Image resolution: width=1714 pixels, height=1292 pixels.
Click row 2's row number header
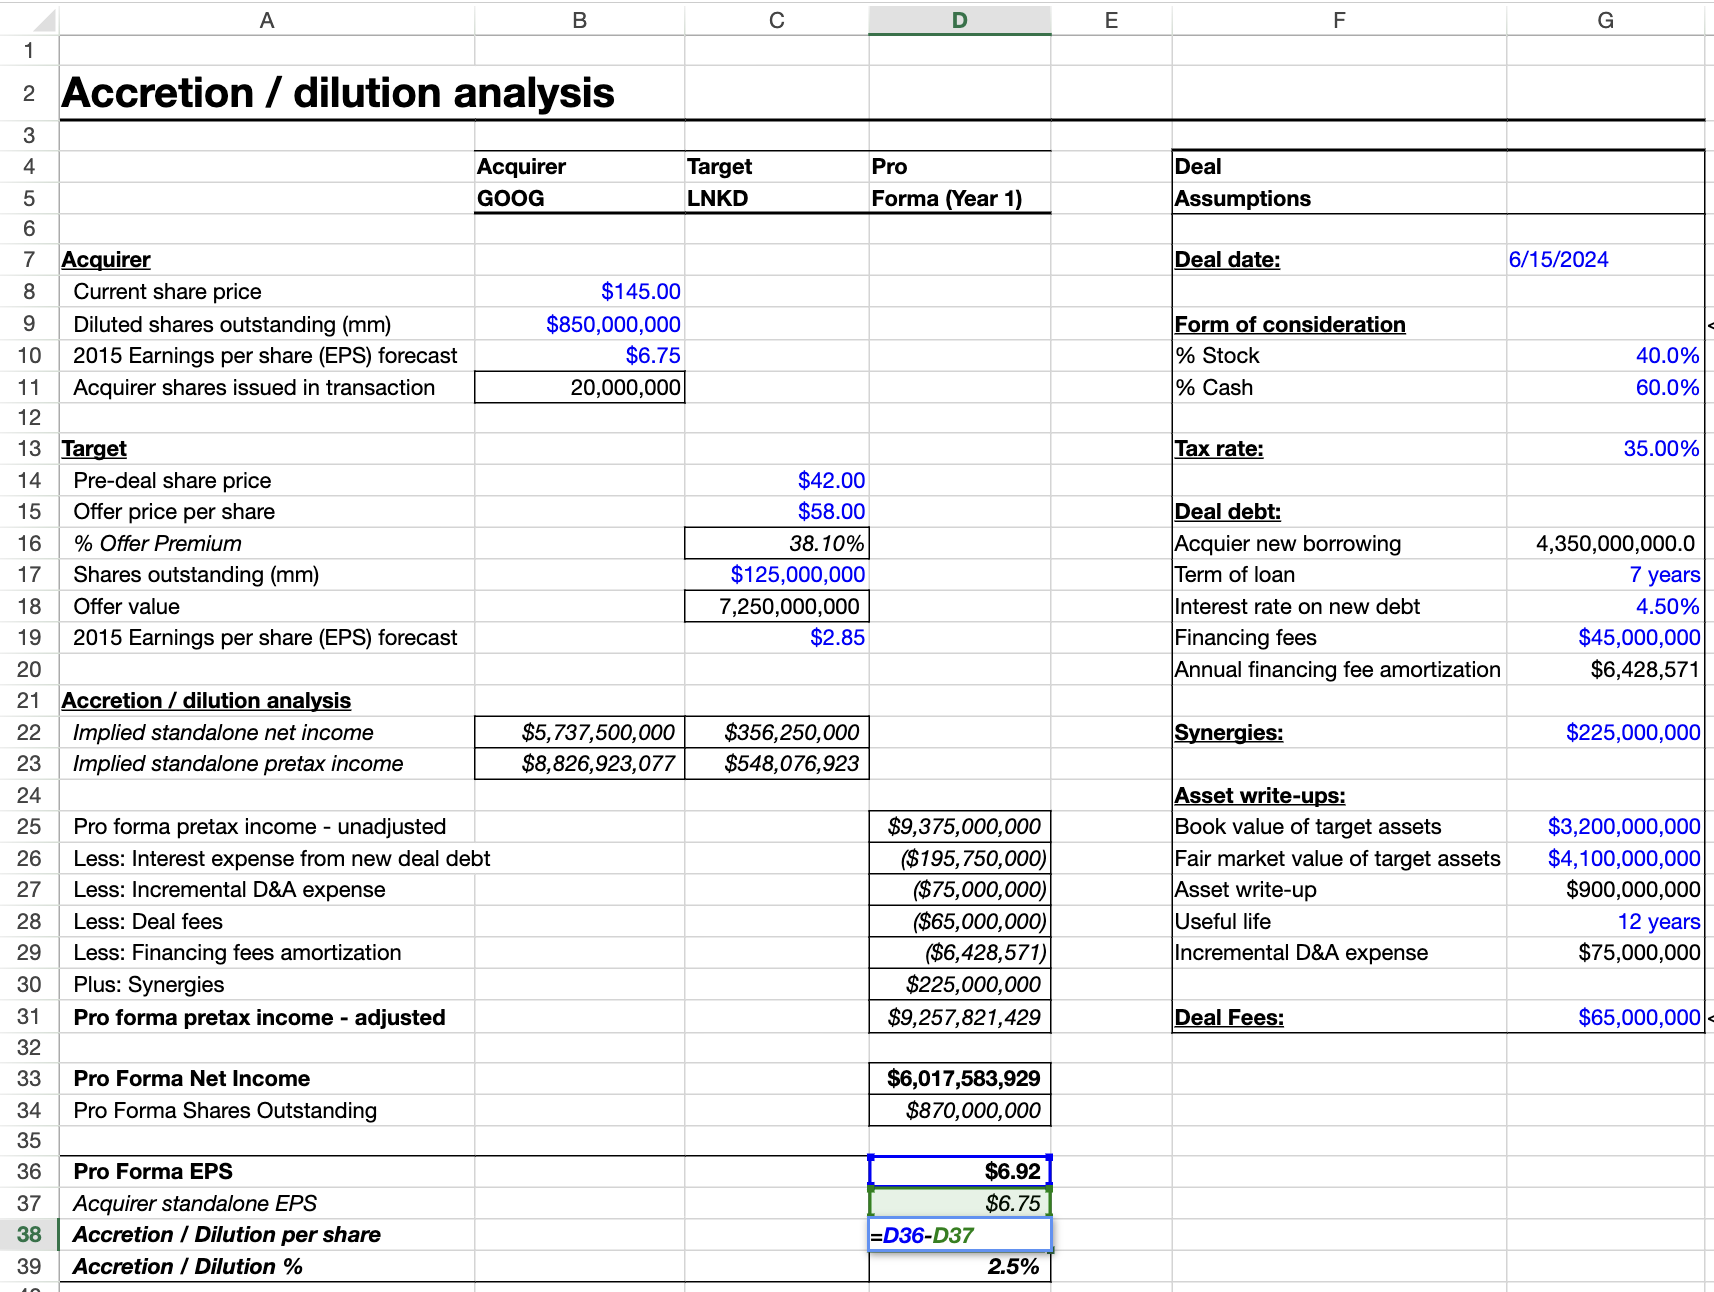pos(29,92)
